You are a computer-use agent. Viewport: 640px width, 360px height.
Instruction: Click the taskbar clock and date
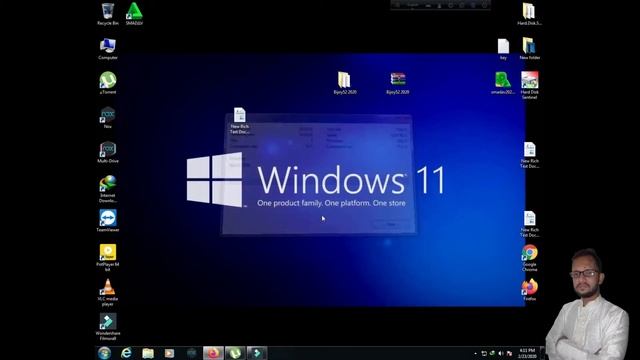click(527, 353)
